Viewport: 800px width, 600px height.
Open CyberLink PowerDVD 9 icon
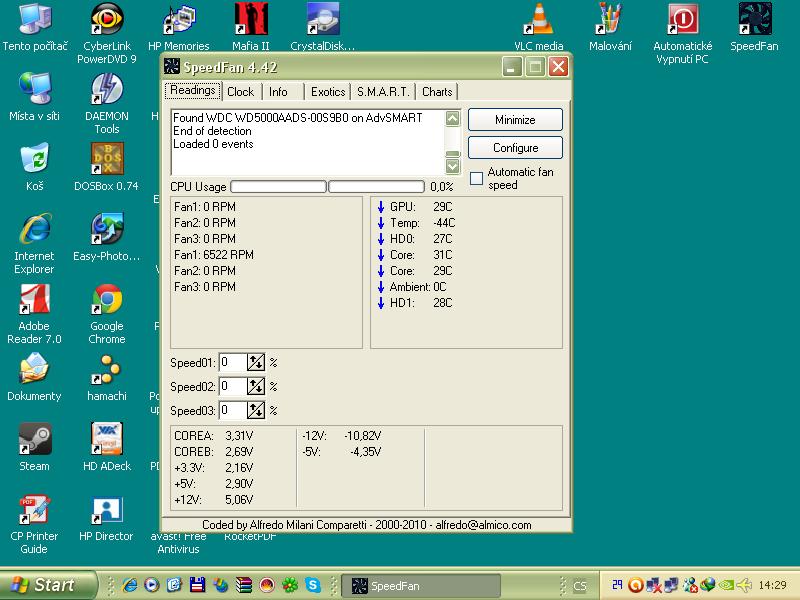[x=107, y=20]
